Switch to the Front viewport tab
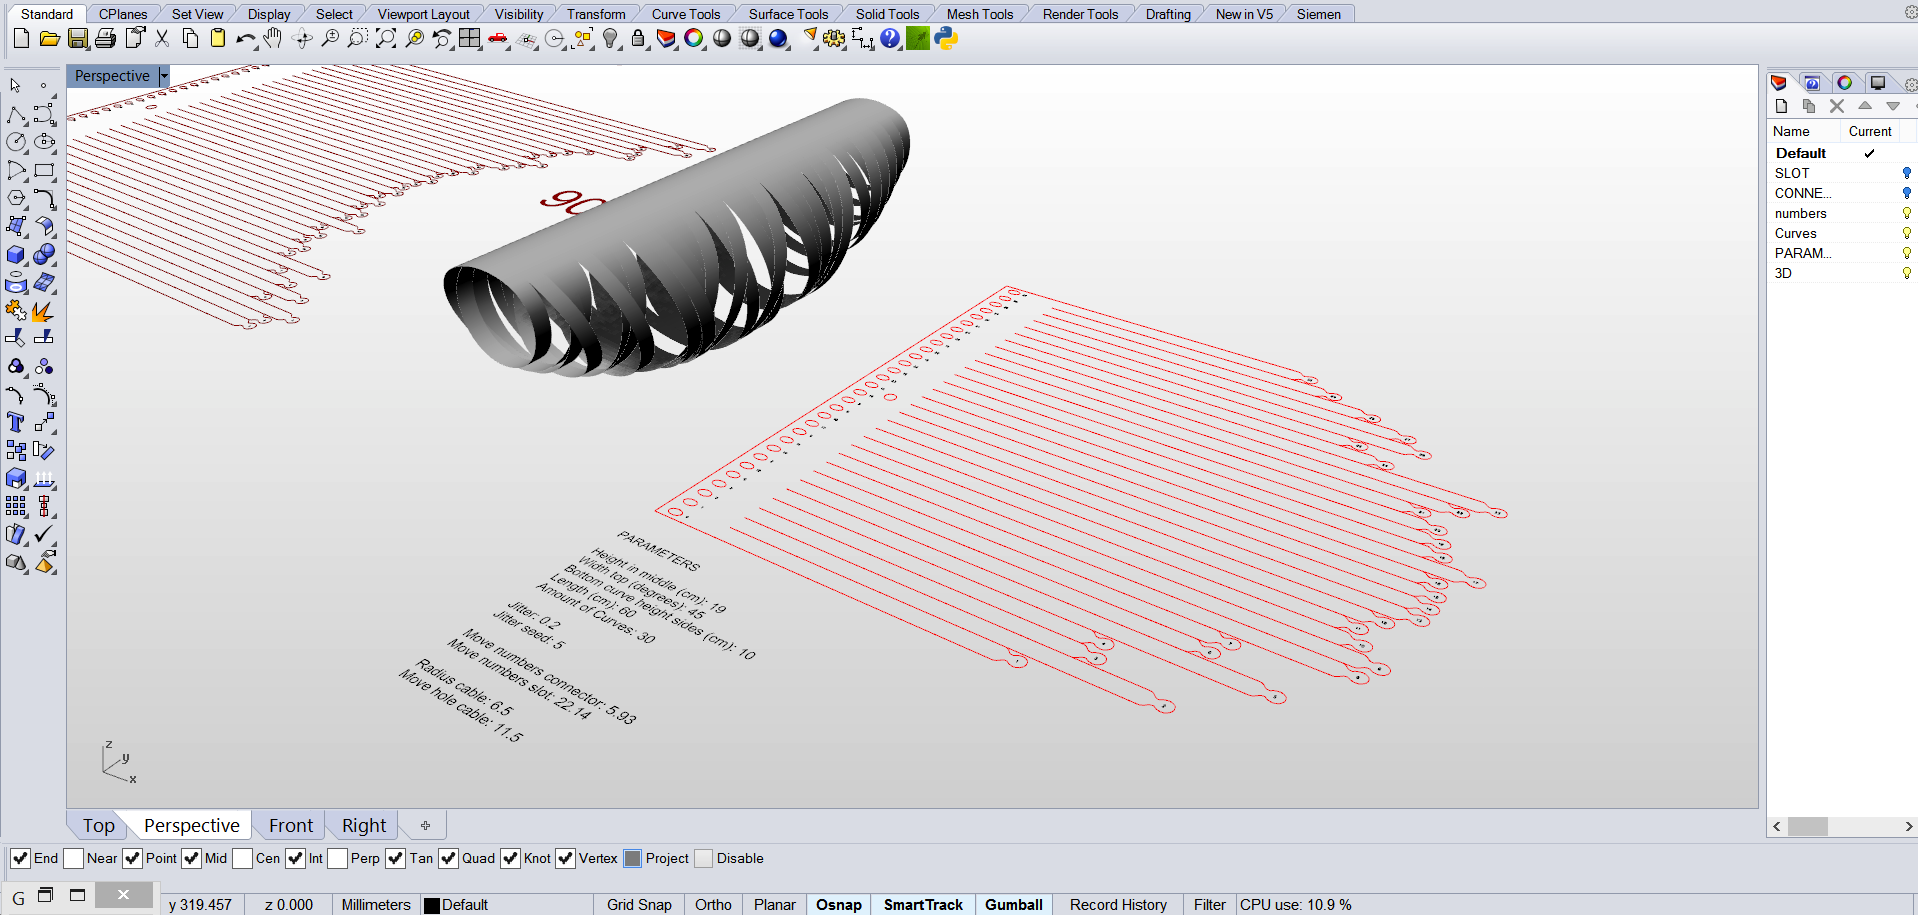This screenshot has height=915, width=1918. [289, 824]
